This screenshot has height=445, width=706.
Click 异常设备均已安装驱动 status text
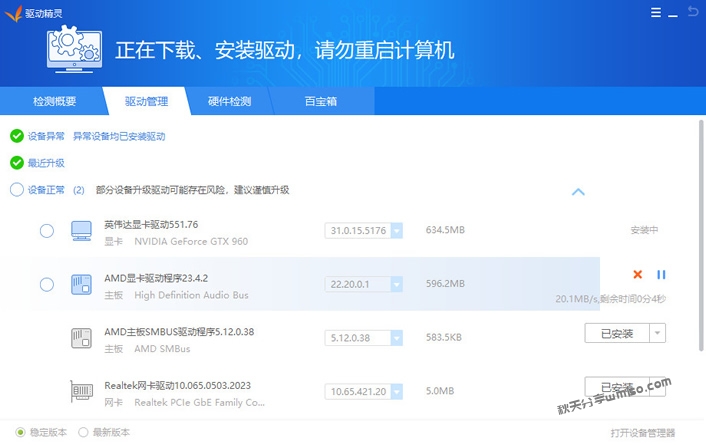pos(119,136)
